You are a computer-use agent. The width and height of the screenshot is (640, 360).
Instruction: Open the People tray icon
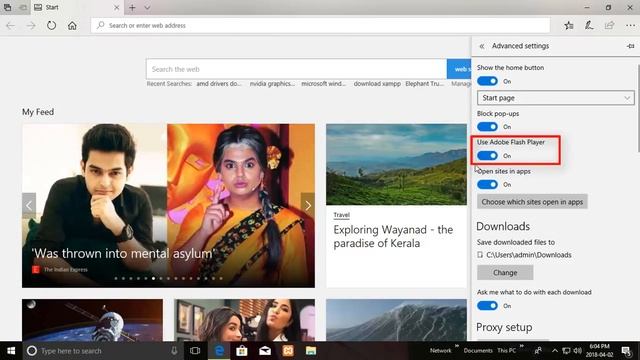click(538, 351)
